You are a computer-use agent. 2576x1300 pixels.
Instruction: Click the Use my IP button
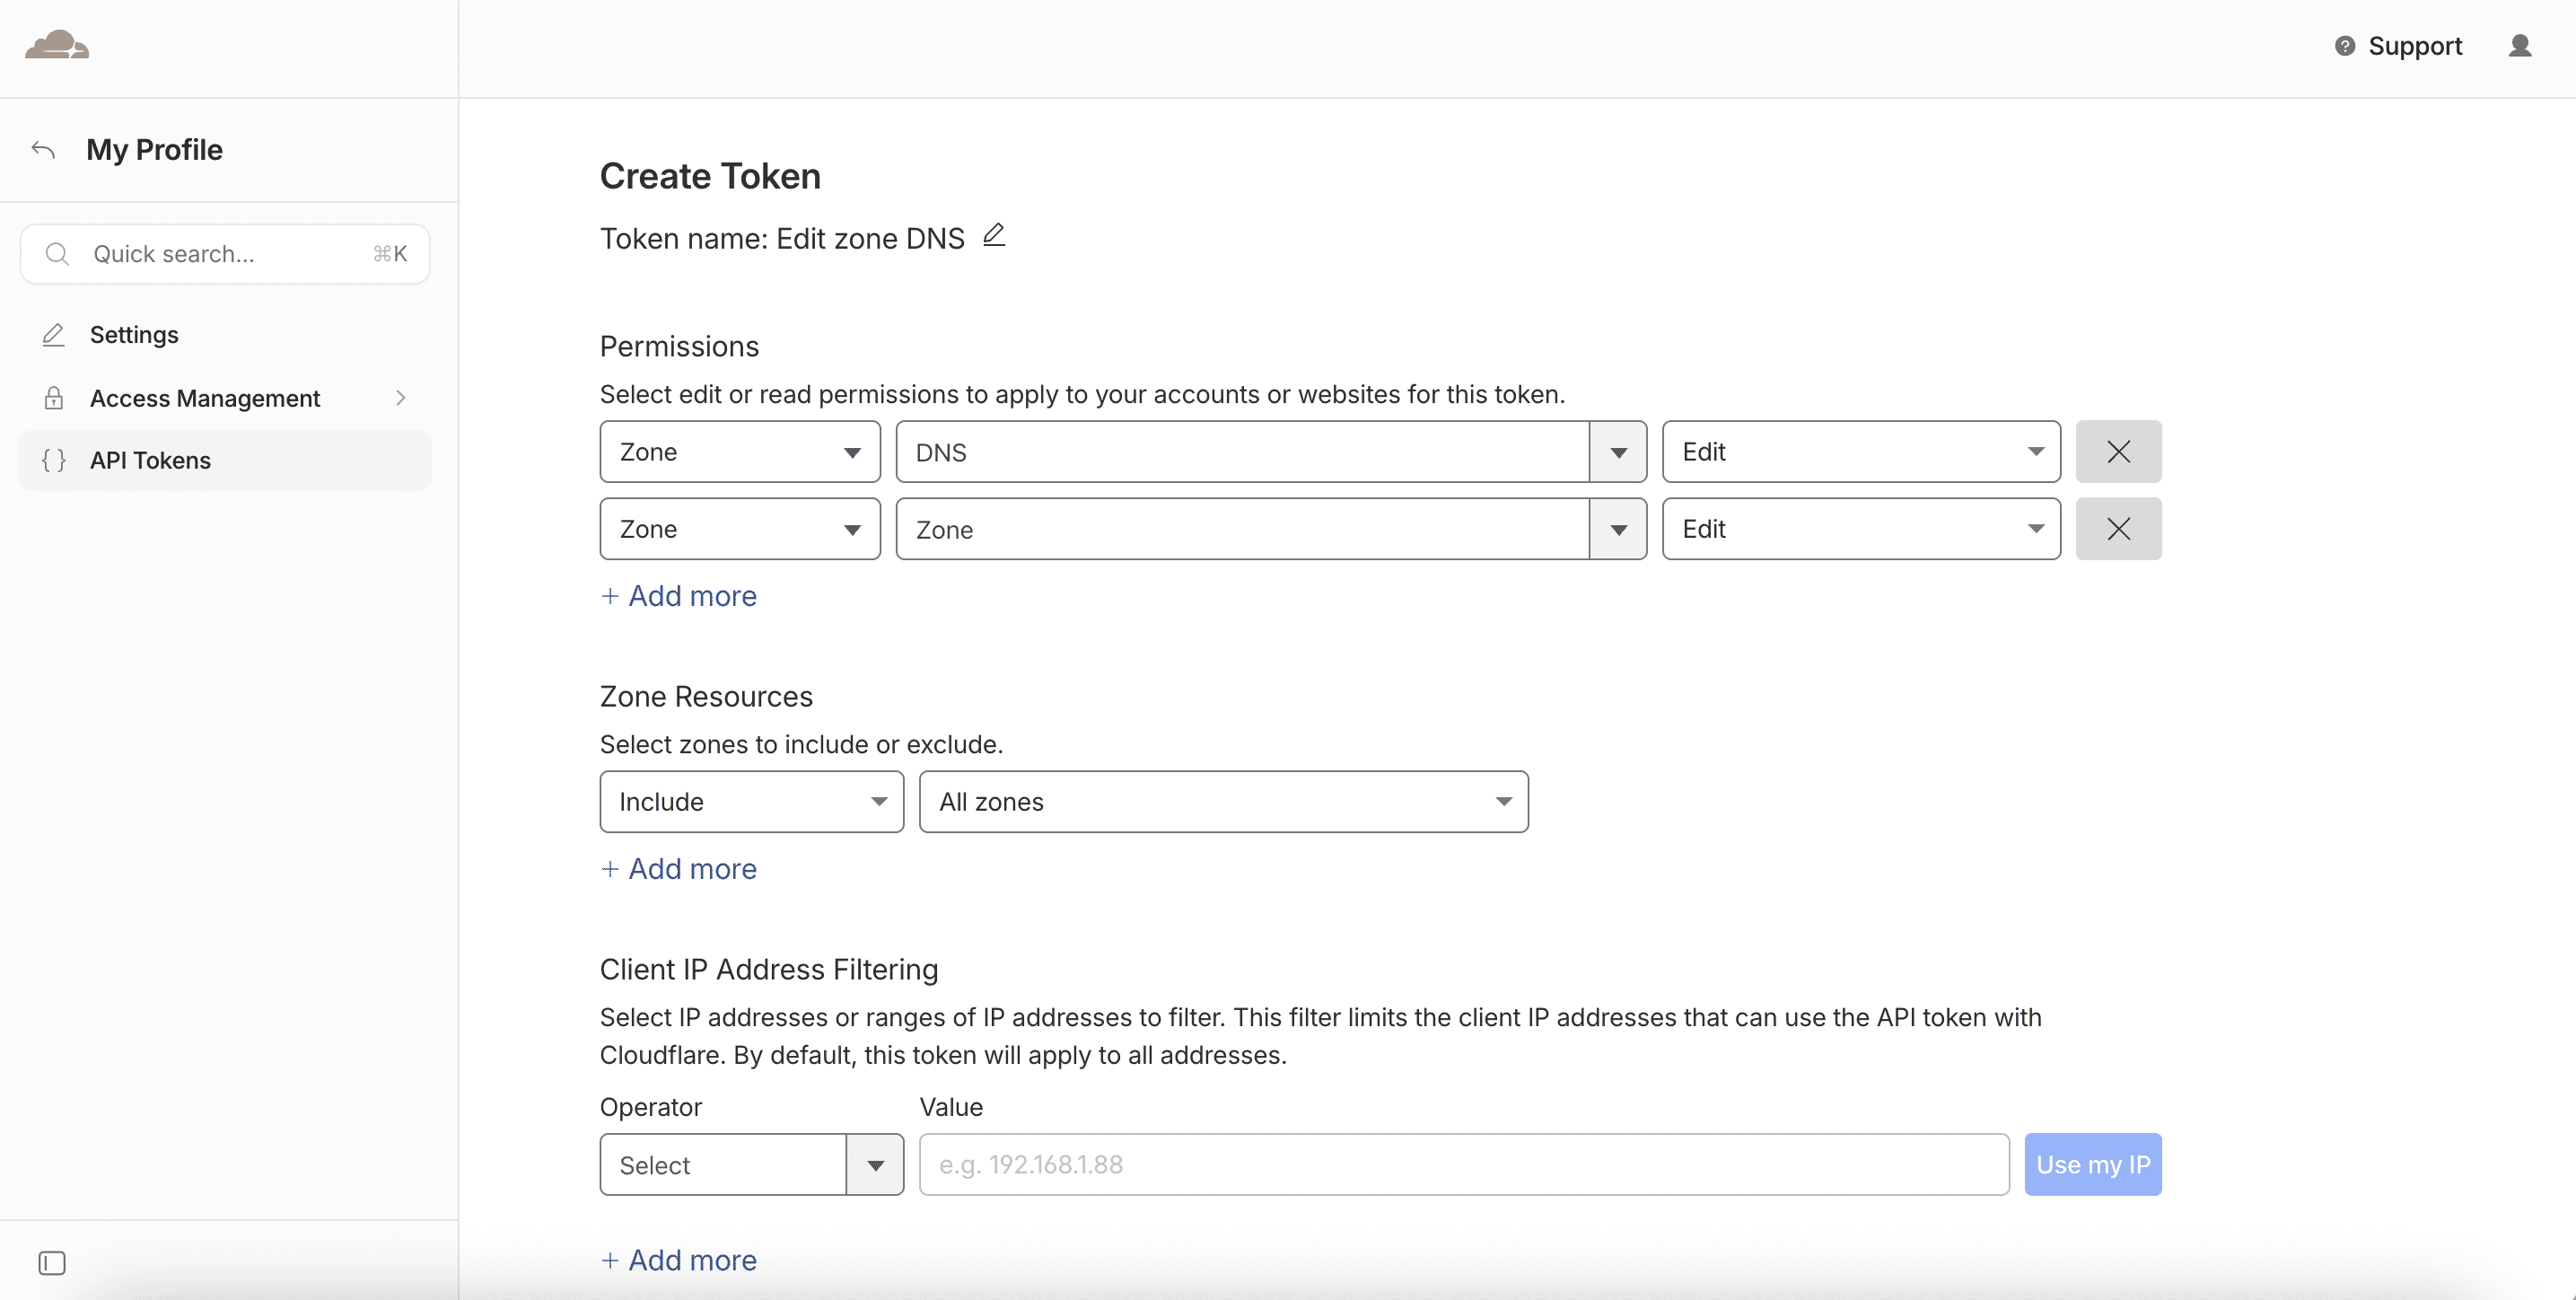[x=2093, y=1165]
